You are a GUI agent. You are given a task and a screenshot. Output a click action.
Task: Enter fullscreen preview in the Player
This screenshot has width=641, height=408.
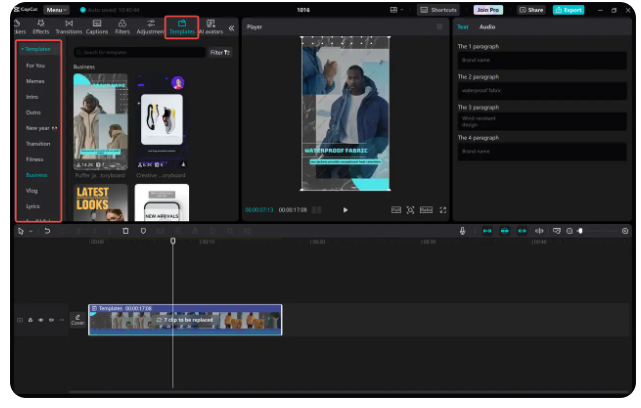click(443, 210)
